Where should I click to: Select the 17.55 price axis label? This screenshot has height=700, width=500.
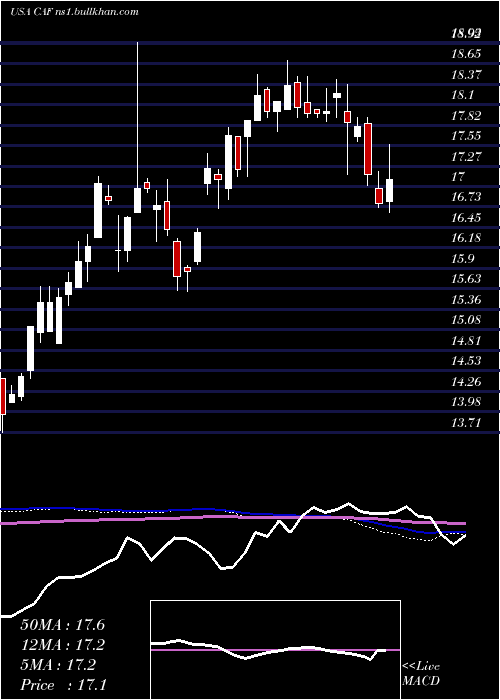pyautogui.click(x=466, y=135)
